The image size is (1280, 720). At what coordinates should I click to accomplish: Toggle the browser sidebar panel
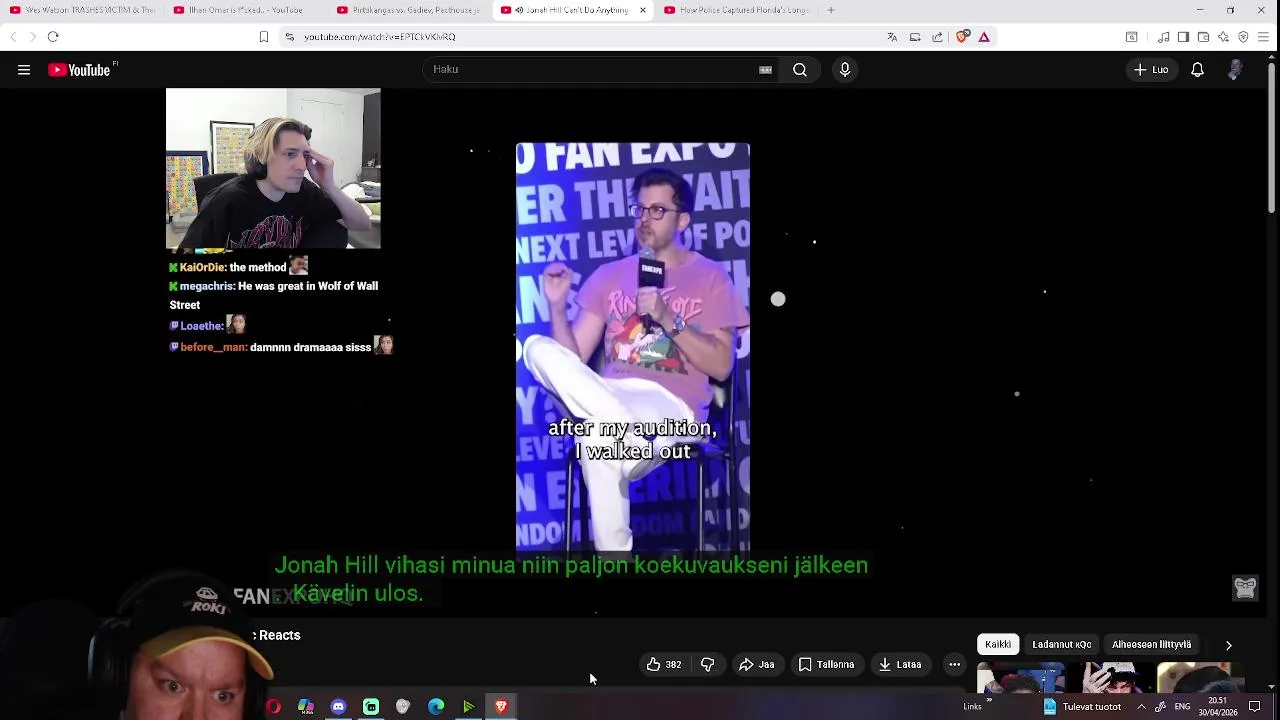[x=1183, y=37]
